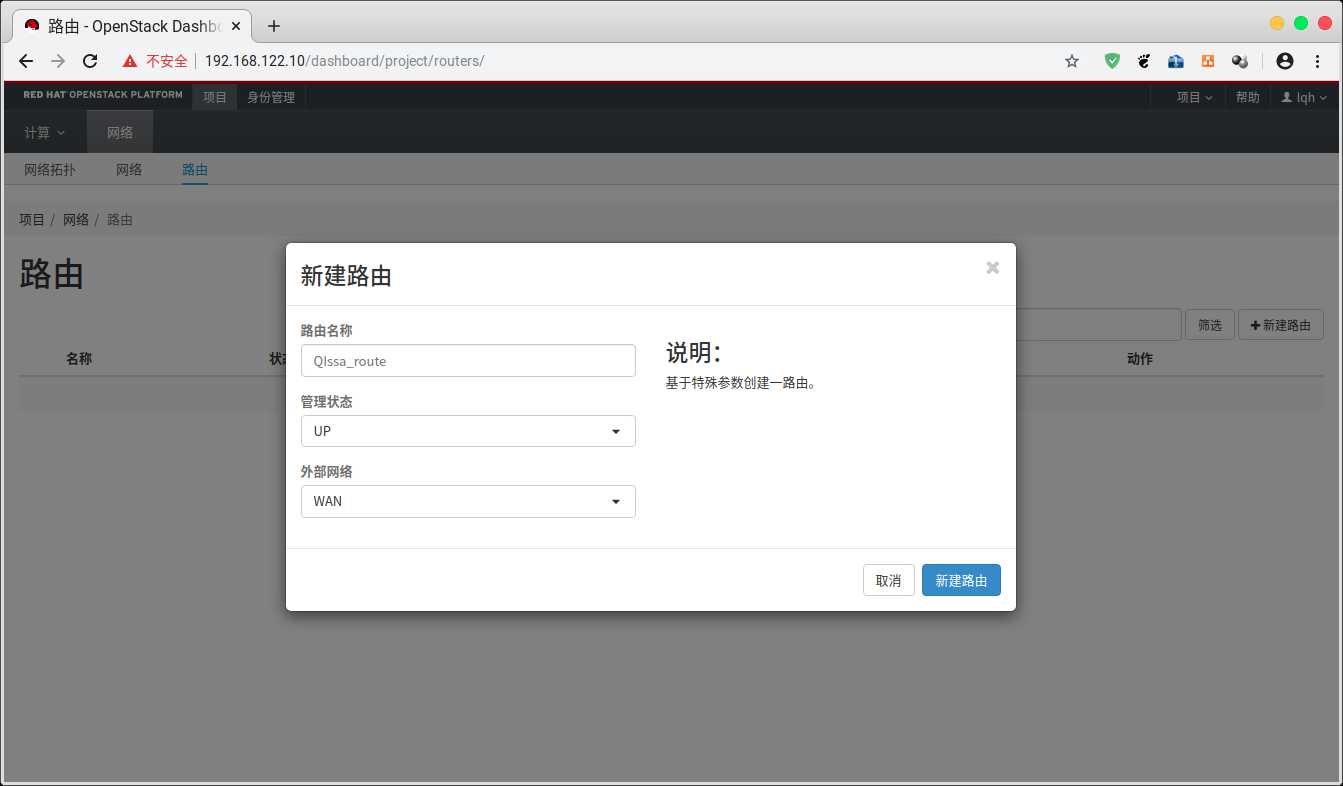Click the filter text field beside 筛选
Image resolution: width=1343 pixels, height=786 pixels.
tap(1098, 325)
